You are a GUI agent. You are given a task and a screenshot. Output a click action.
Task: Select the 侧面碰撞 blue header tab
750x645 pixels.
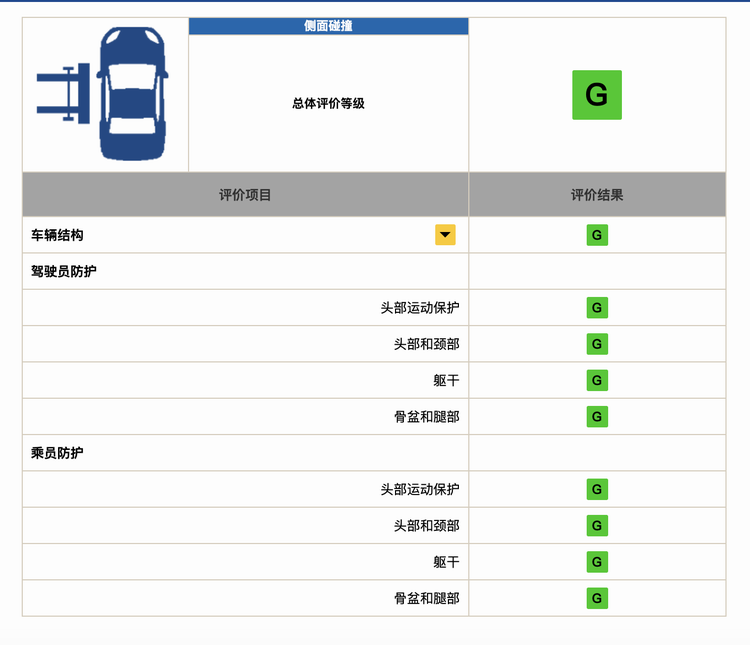point(329,26)
